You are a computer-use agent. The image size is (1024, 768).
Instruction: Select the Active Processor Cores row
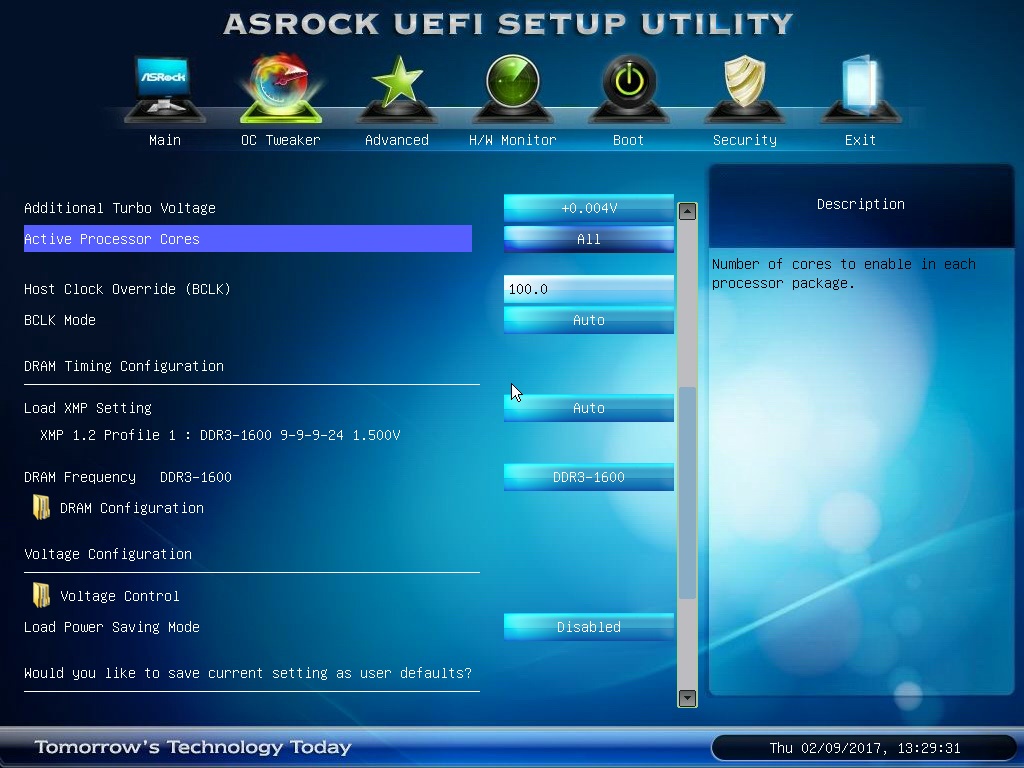pos(248,239)
